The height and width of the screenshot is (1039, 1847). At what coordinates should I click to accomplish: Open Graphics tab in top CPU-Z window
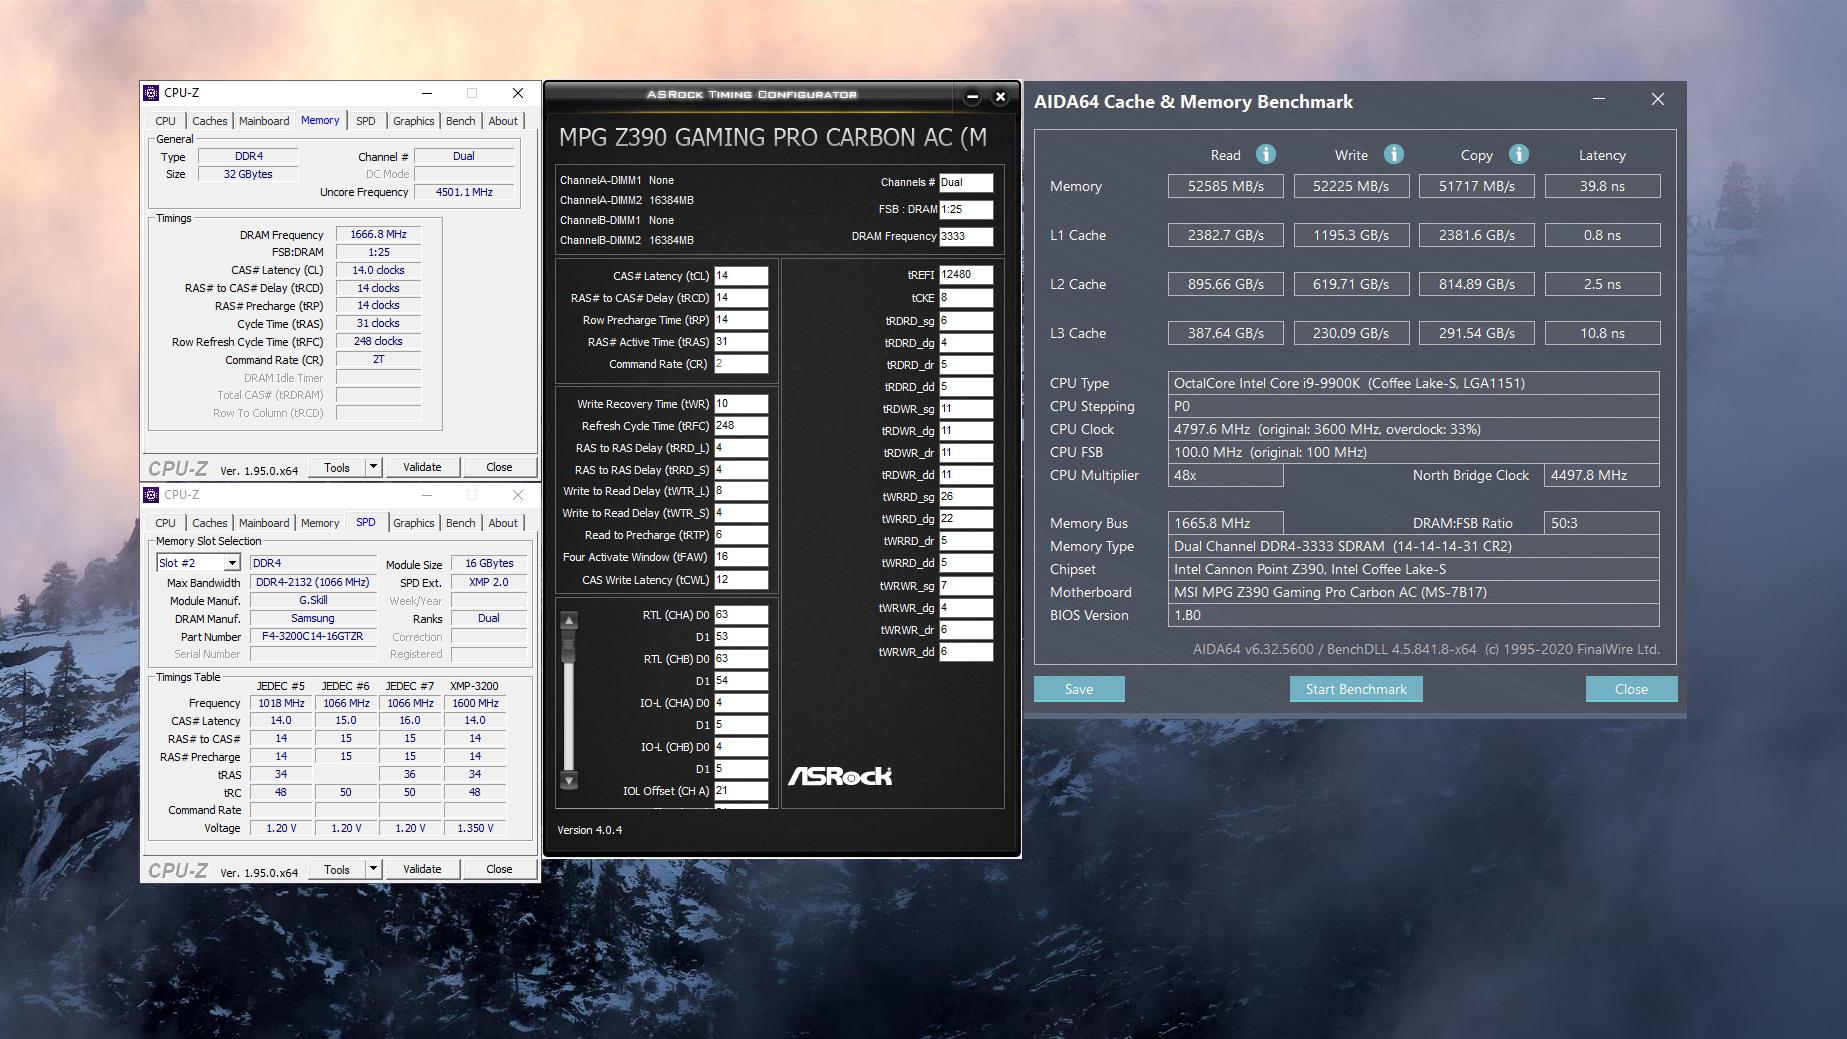pos(413,121)
